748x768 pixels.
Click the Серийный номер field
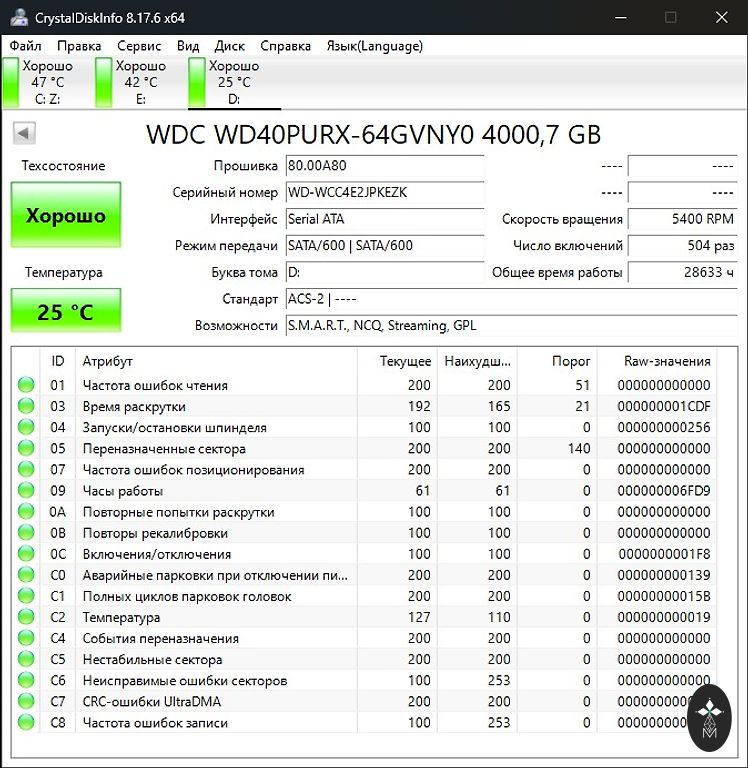click(x=384, y=192)
